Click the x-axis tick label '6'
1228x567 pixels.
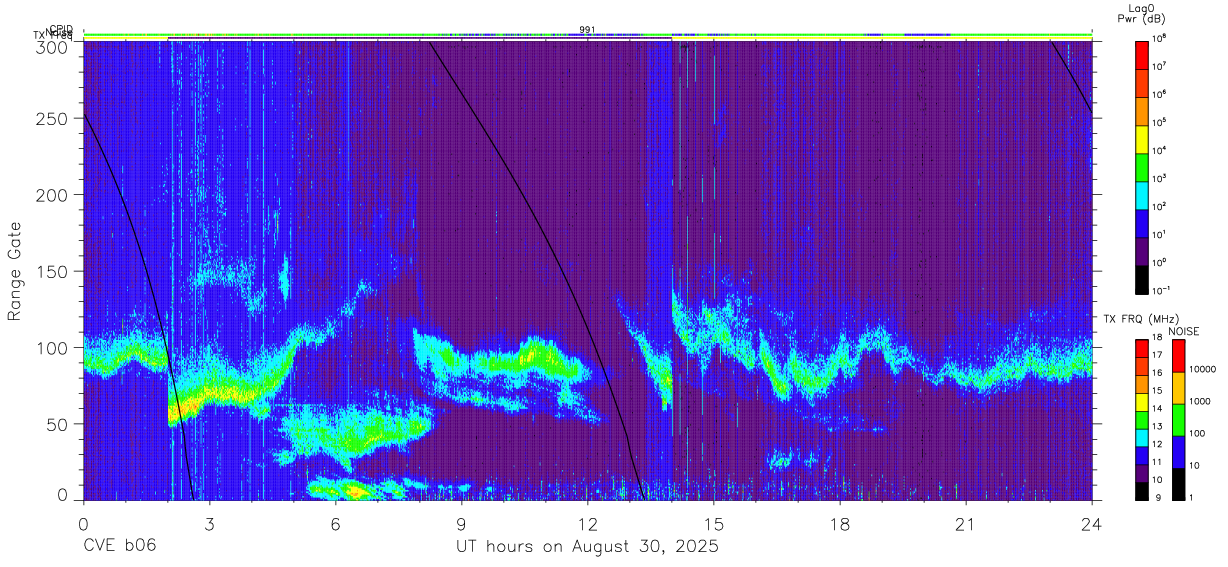click(336, 524)
